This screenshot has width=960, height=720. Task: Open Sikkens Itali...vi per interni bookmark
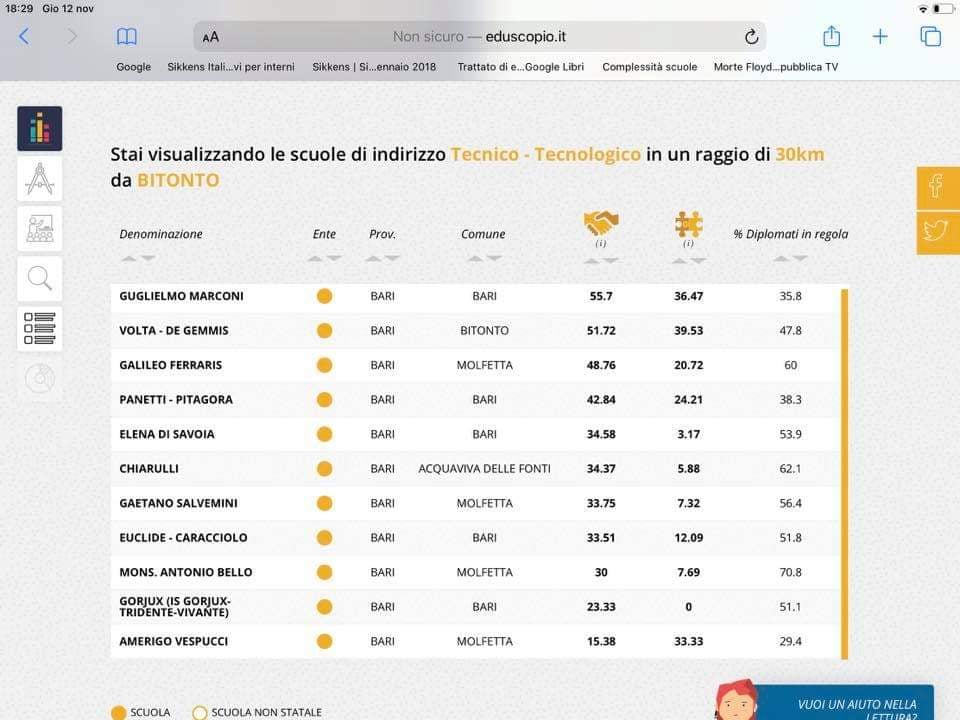231,67
